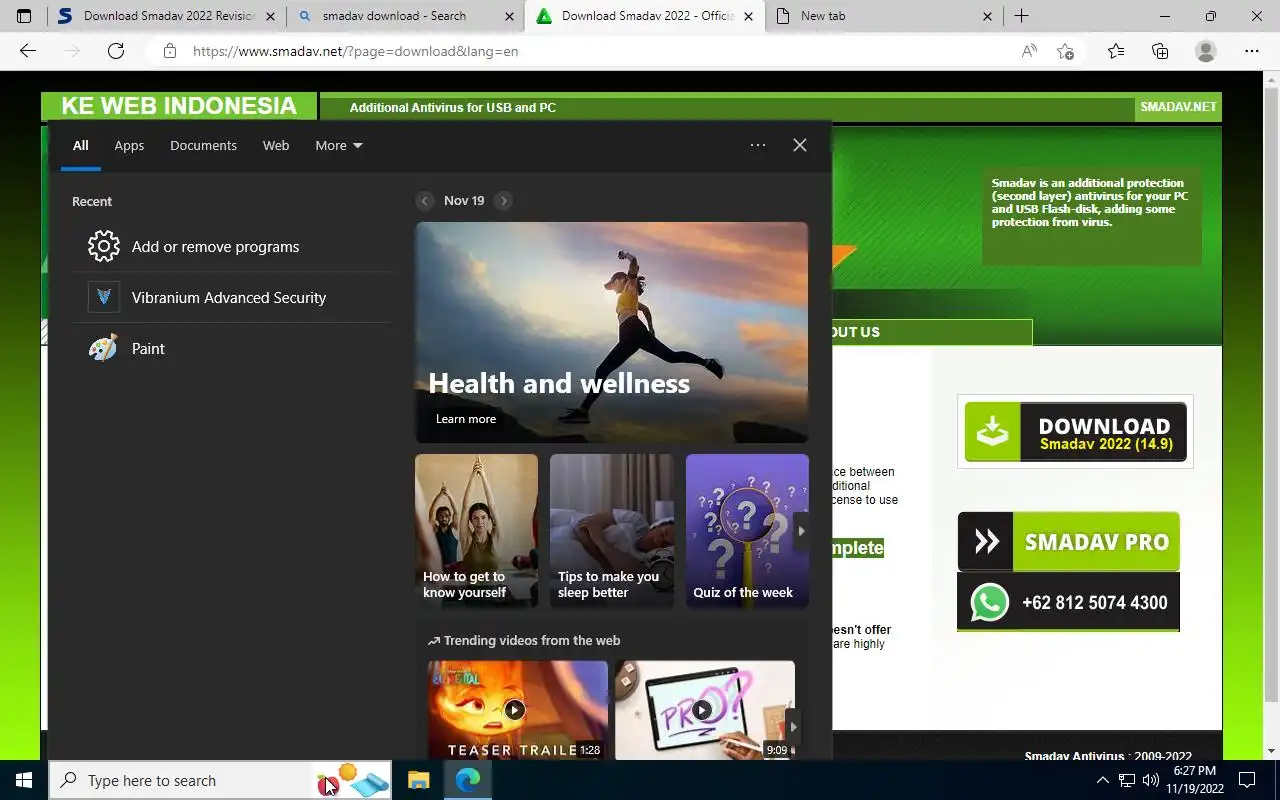Click the SMADAV.NET header link
1280x800 pixels.
(1178, 107)
